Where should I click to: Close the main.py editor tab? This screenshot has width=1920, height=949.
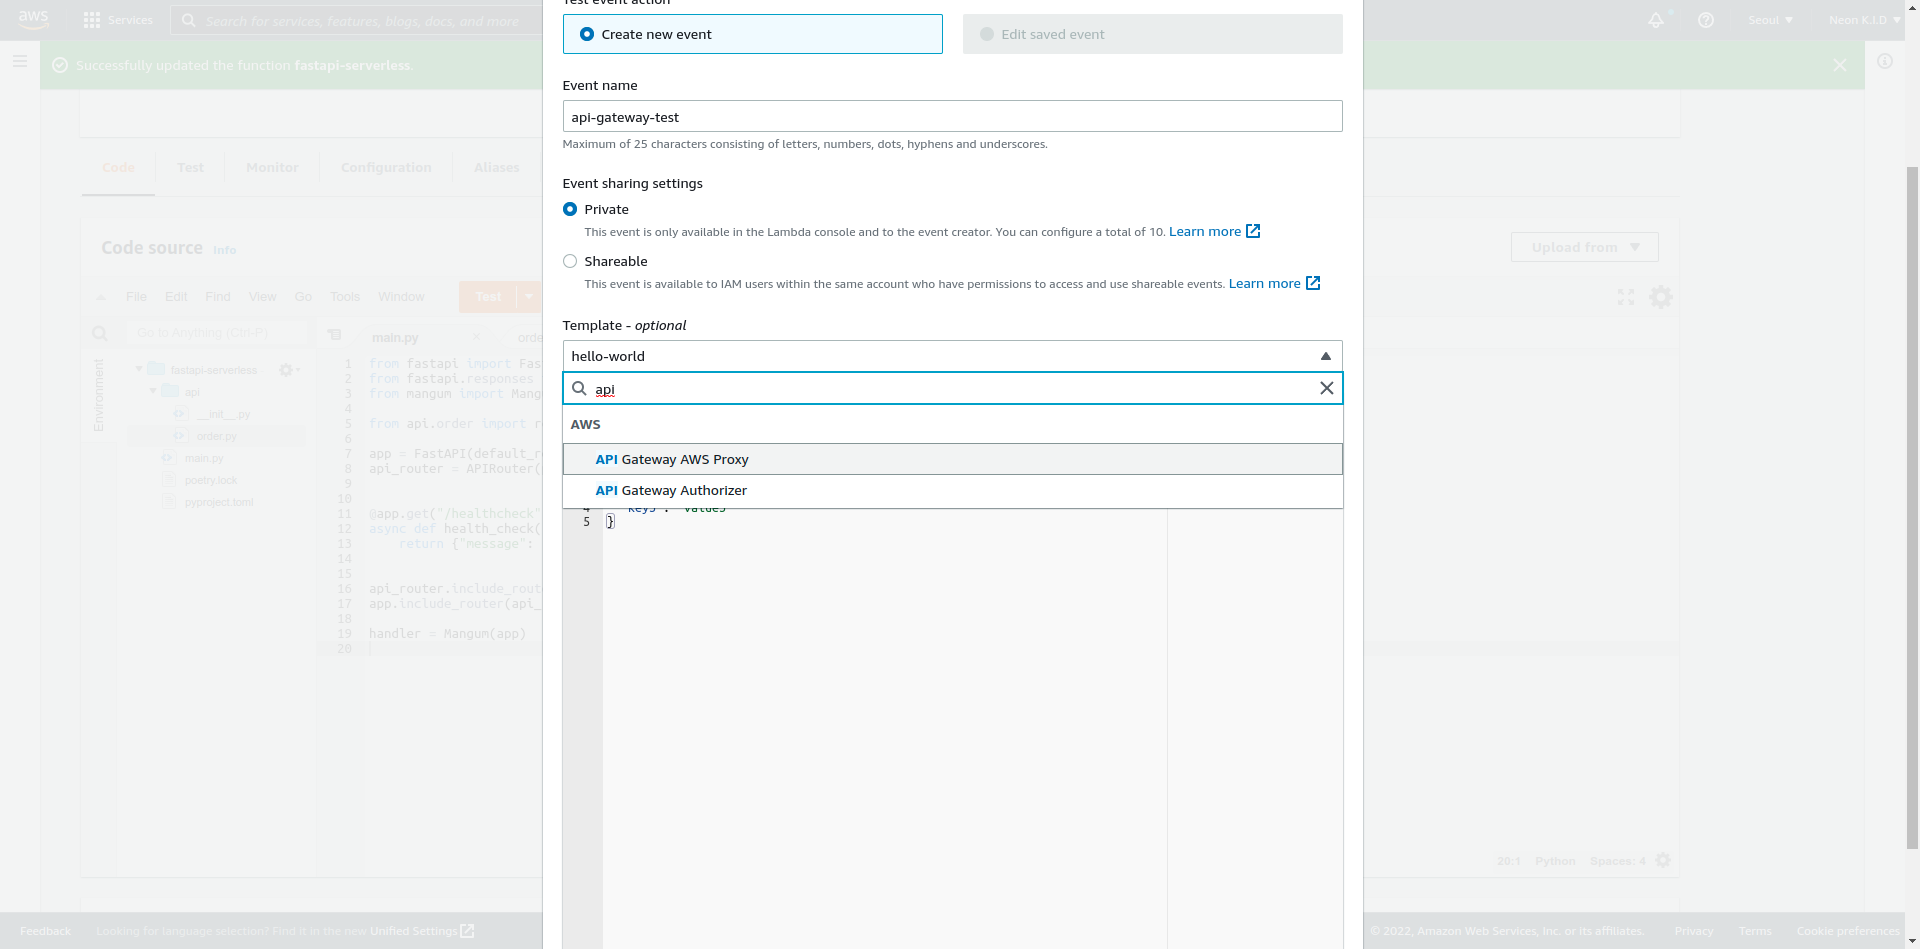coord(476,337)
